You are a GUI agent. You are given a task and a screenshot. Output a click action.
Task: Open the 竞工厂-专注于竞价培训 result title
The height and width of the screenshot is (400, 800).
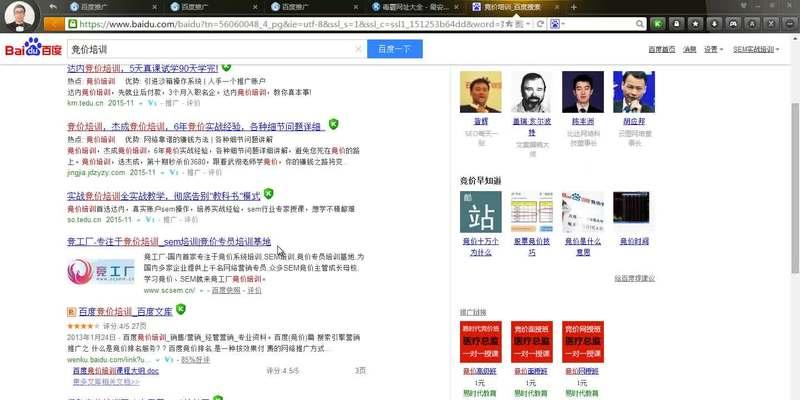[169, 241]
